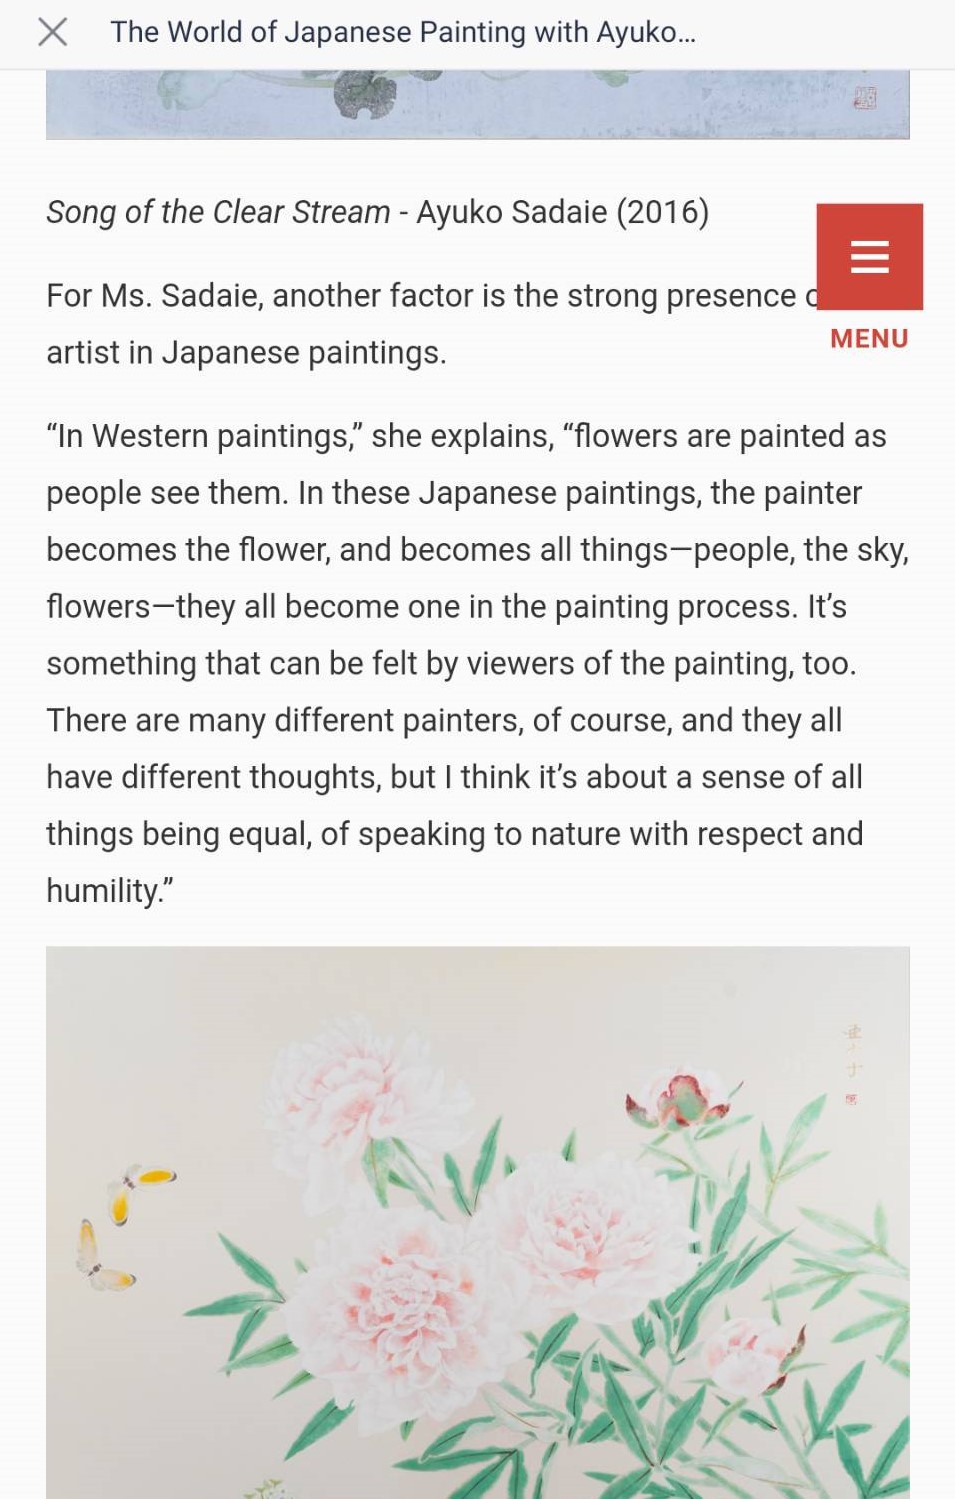Close the in-app browser page

click(x=52, y=32)
